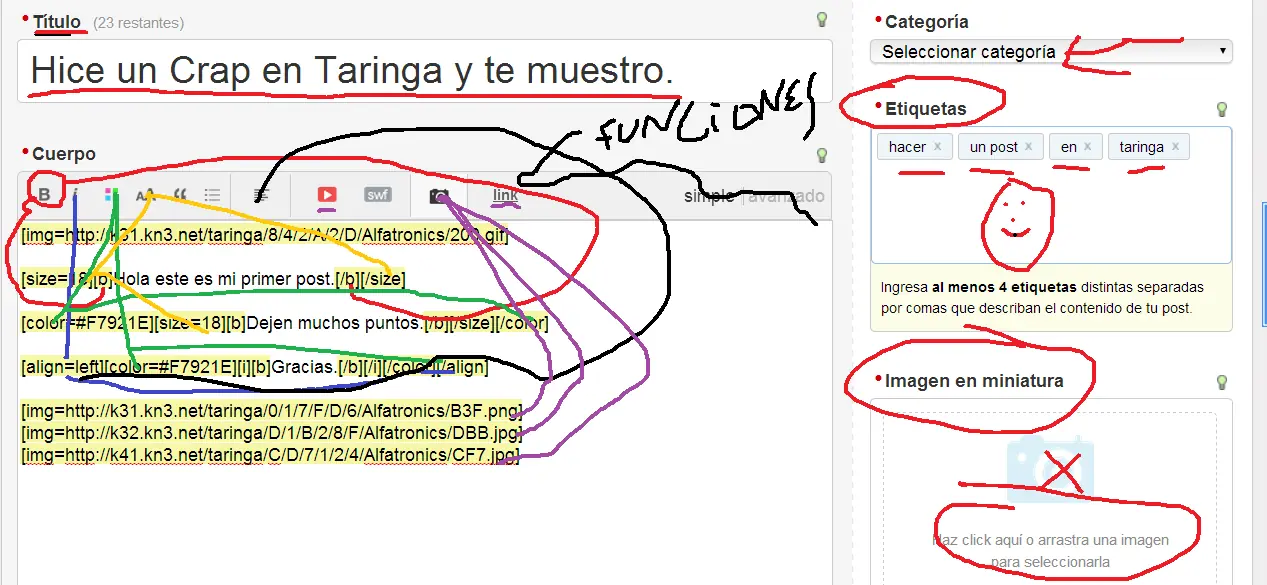Show the Título help lightbulb tip

(x=822, y=19)
